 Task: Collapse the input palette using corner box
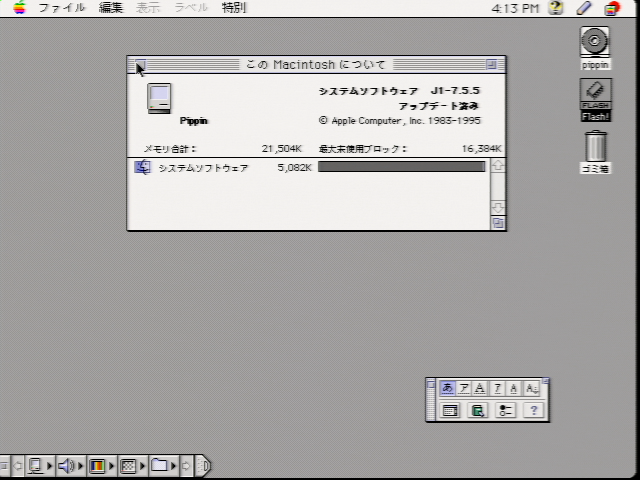click(546, 381)
